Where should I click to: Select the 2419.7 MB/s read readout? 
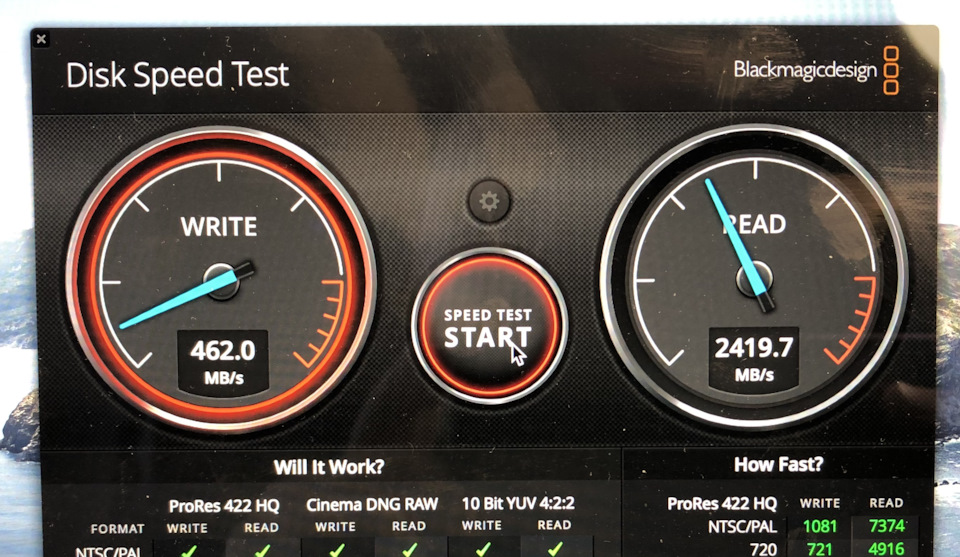pyautogui.click(x=754, y=360)
